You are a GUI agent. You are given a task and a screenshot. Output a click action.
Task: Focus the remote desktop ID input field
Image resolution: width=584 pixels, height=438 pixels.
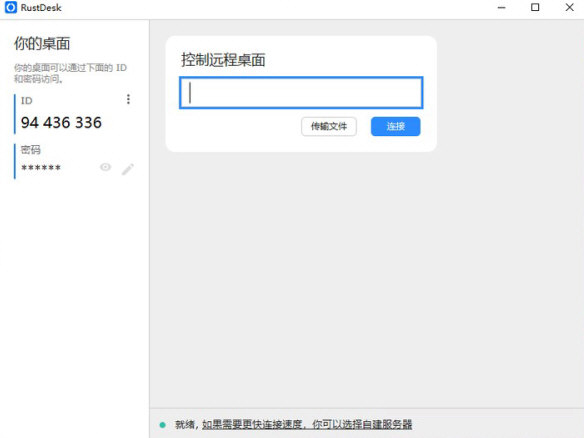(x=301, y=93)
